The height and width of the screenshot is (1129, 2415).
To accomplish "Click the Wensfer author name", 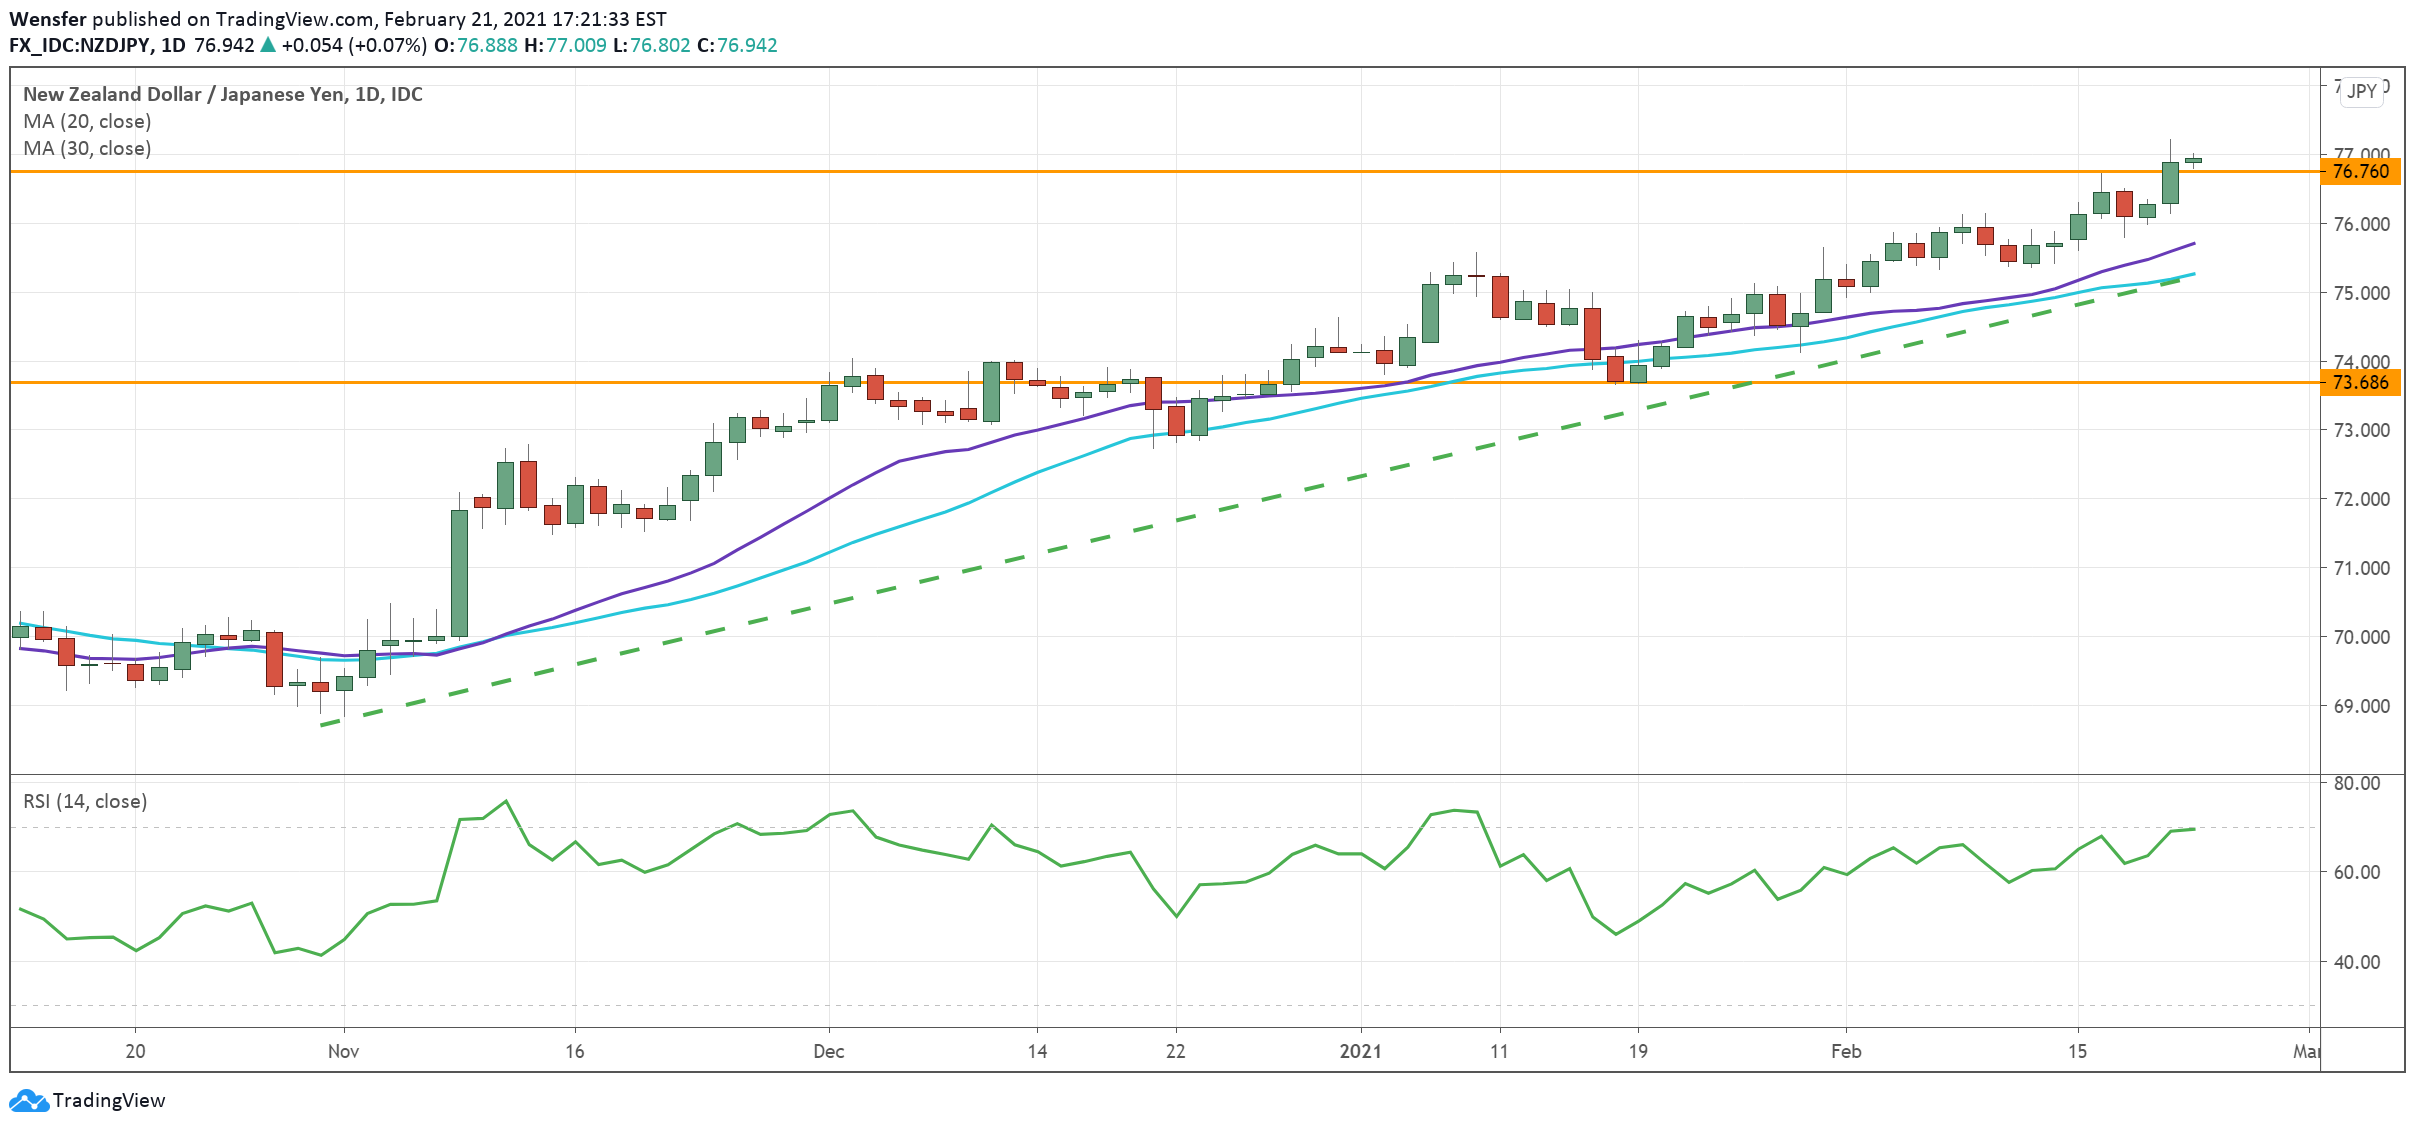I will [47, 19].
